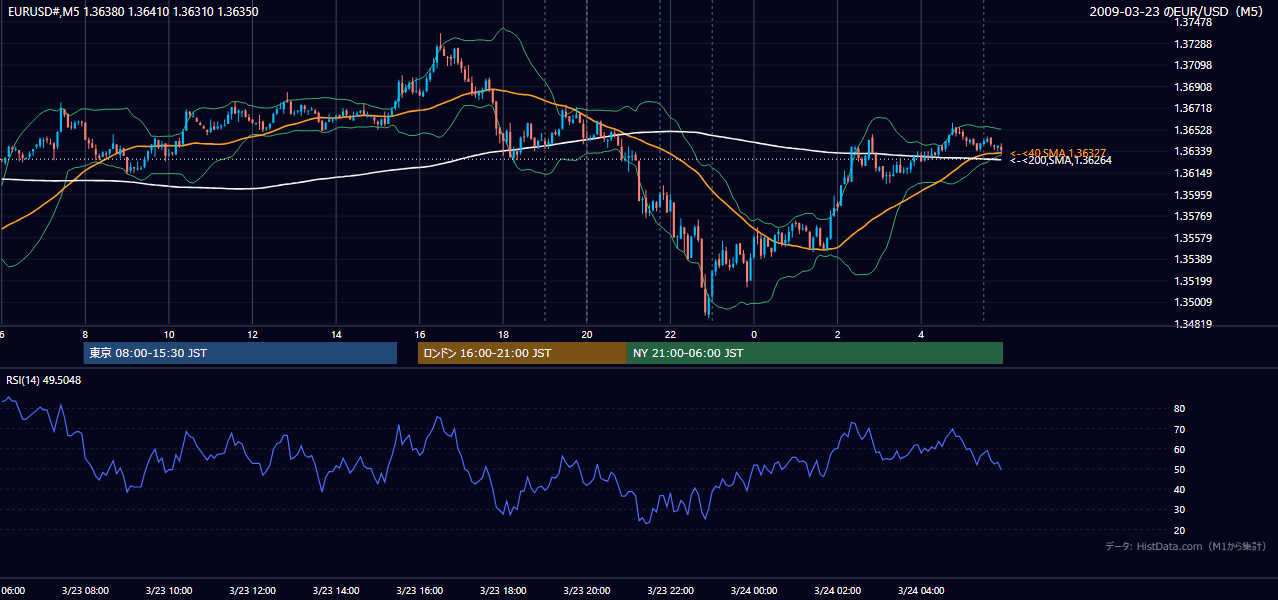Click the 3/23 10:00 bottom time label
The height and width of the screenshot is (600, 1278).
[x=169, y=591]
